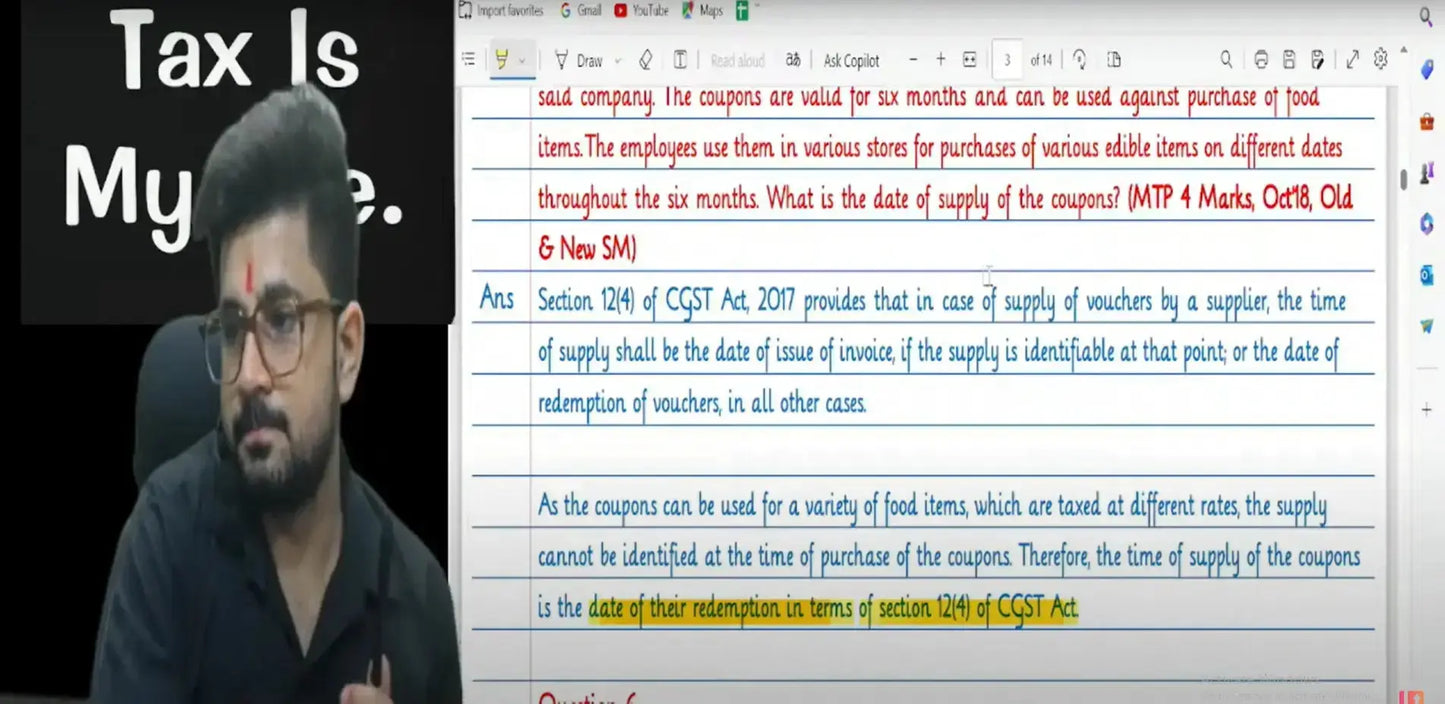This screenshot has width=1445, height=704.
Task: Open Gmail from the favorites bar
Action: click(x=581, y=11)
